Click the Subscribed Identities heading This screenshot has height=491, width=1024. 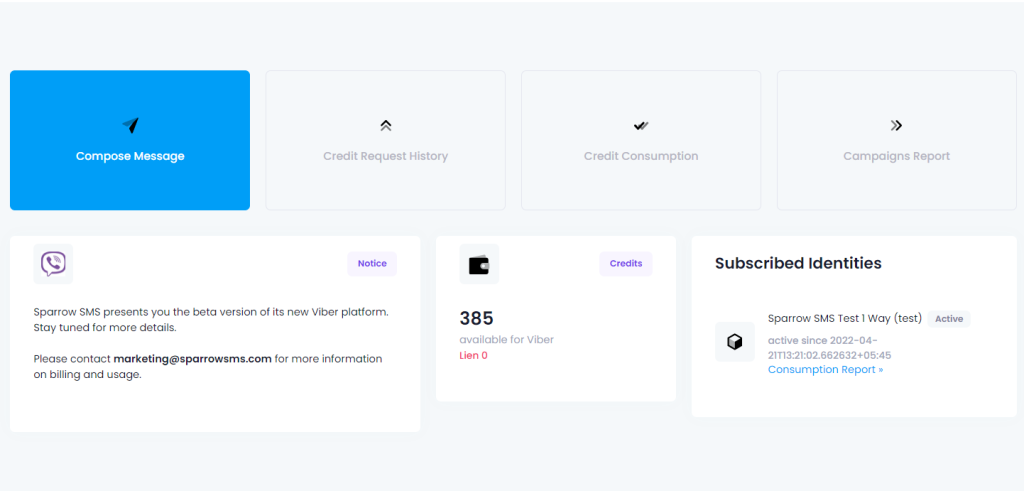coord(798,263)
